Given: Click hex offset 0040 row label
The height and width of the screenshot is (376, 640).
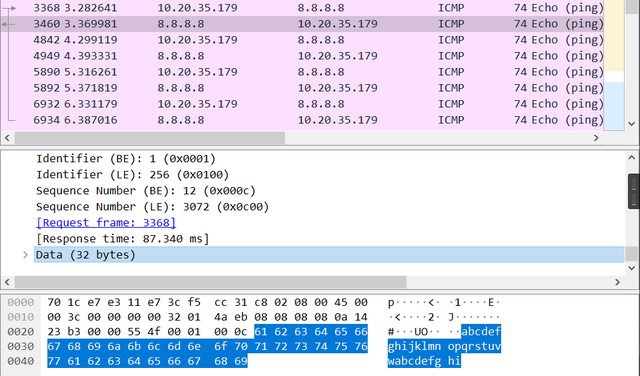Looking at the screenshot, I should click(20, 361).
